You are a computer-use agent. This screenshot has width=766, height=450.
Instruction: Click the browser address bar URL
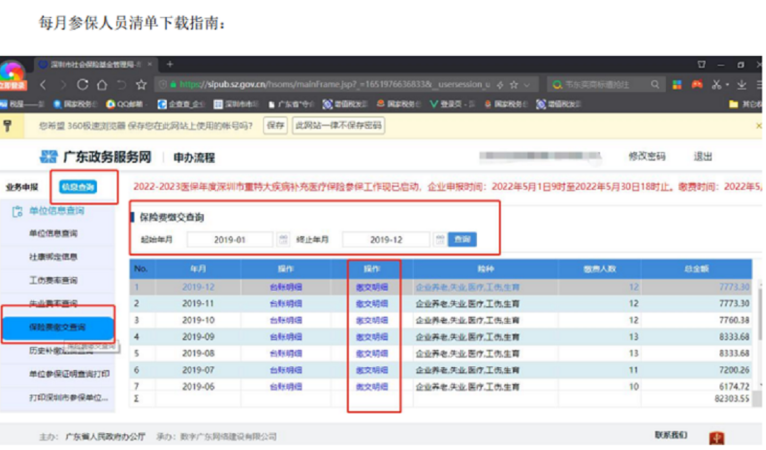coord(335,85)
